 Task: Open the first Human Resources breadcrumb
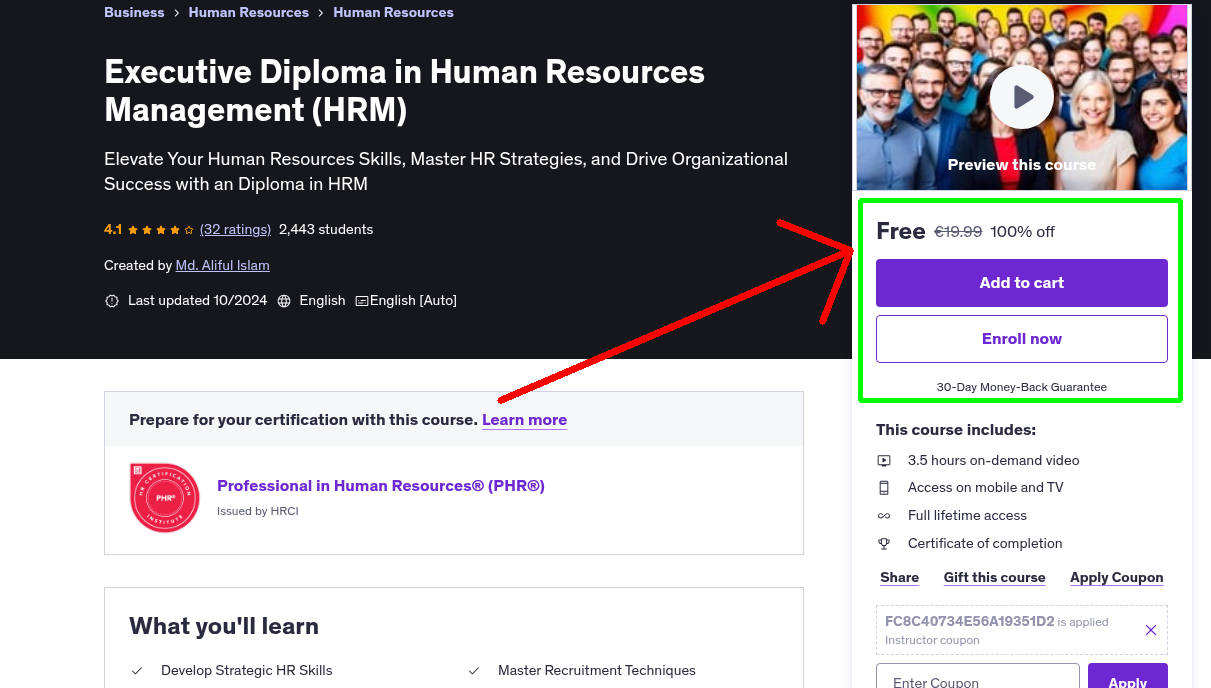pos(248,12)
